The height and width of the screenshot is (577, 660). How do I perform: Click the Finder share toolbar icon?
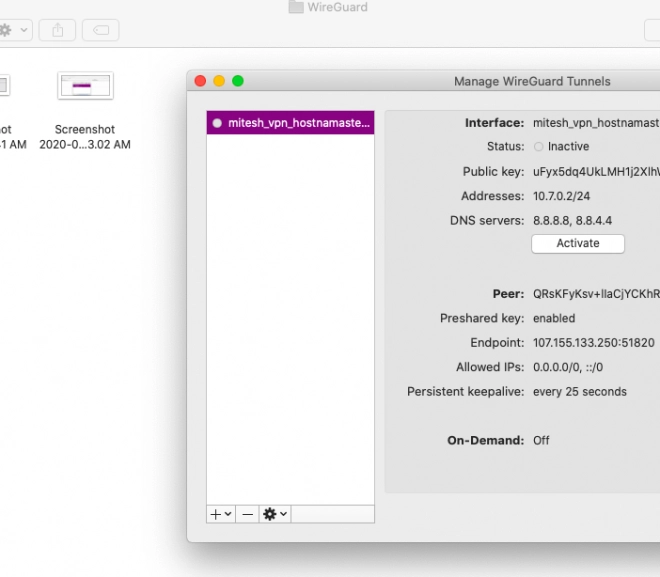[57, 30]
